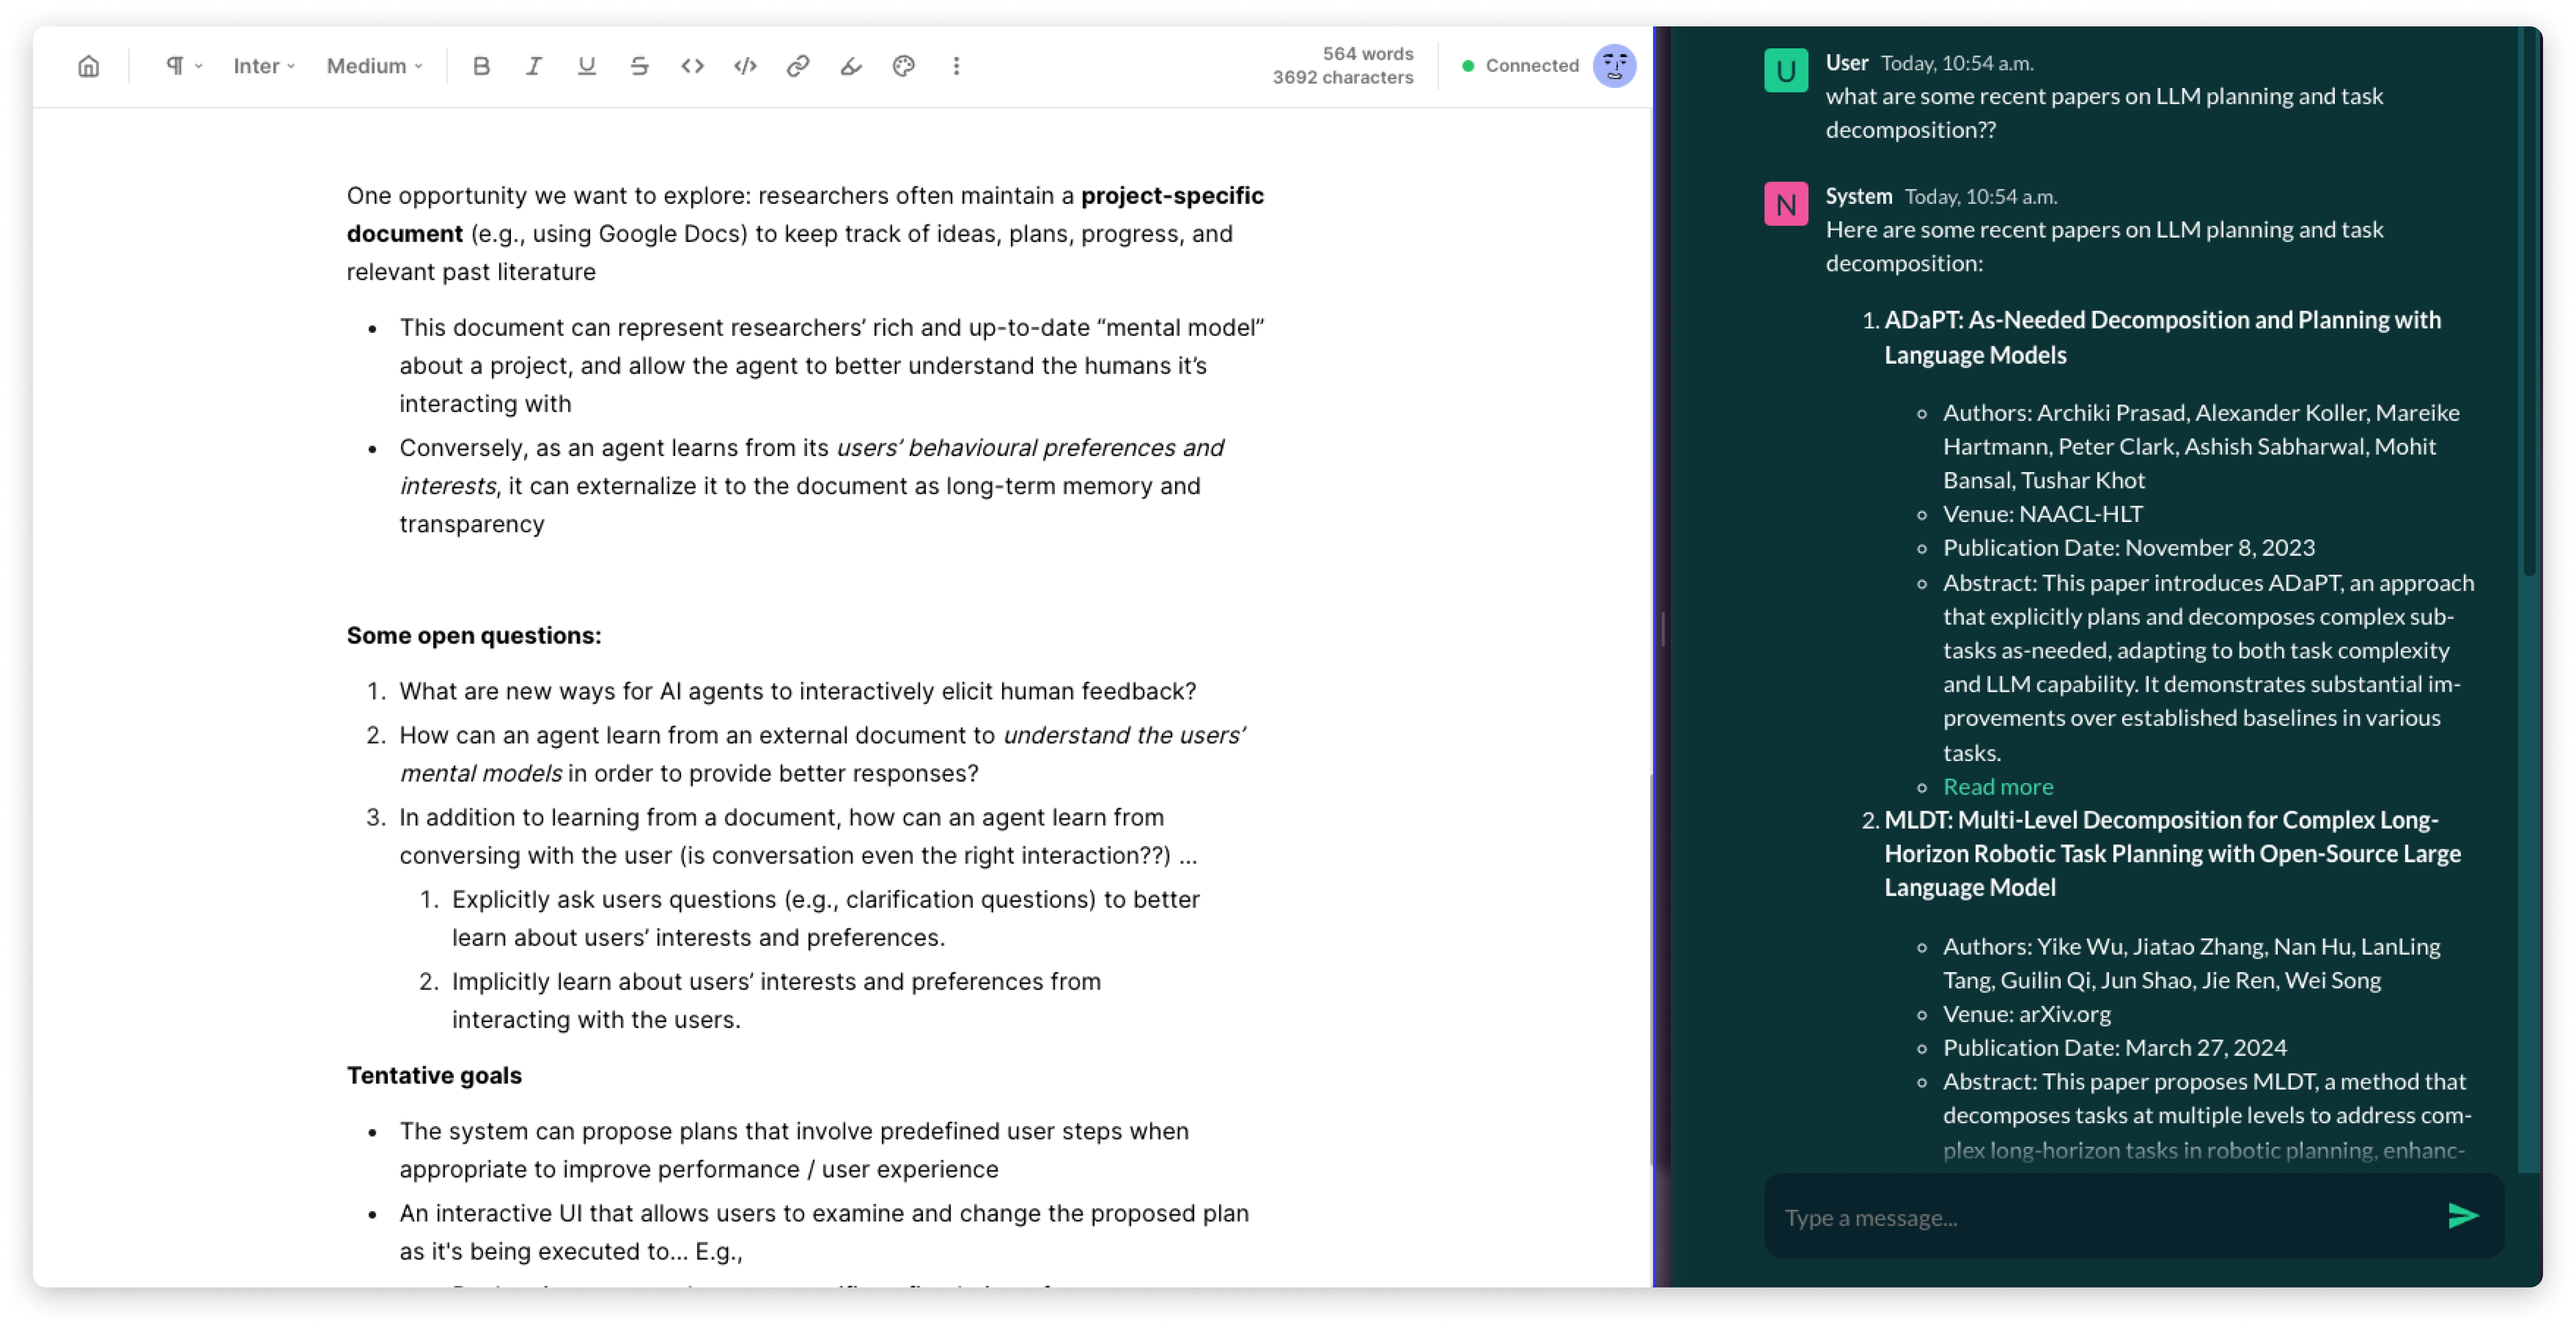
Task: Click the Connected status indicator
Action: pos(1520,66)
